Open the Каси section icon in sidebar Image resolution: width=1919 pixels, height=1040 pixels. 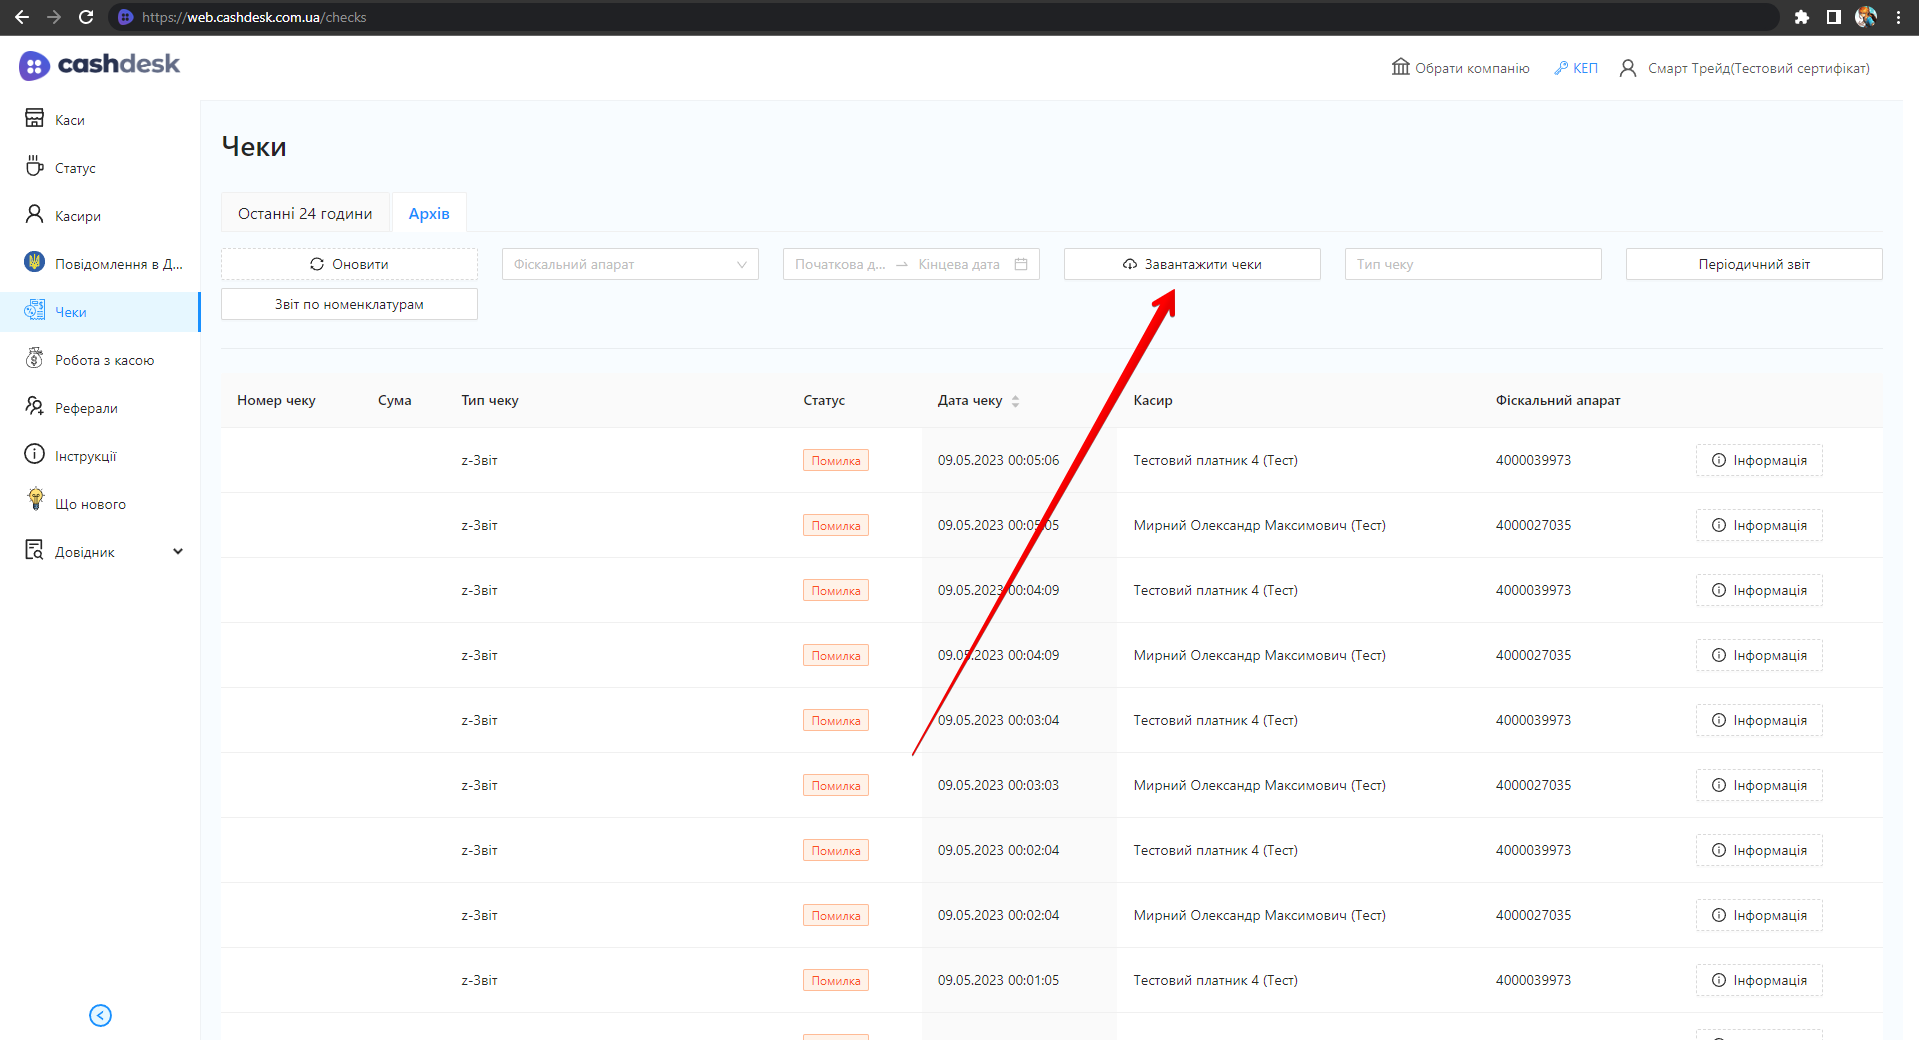35,119
